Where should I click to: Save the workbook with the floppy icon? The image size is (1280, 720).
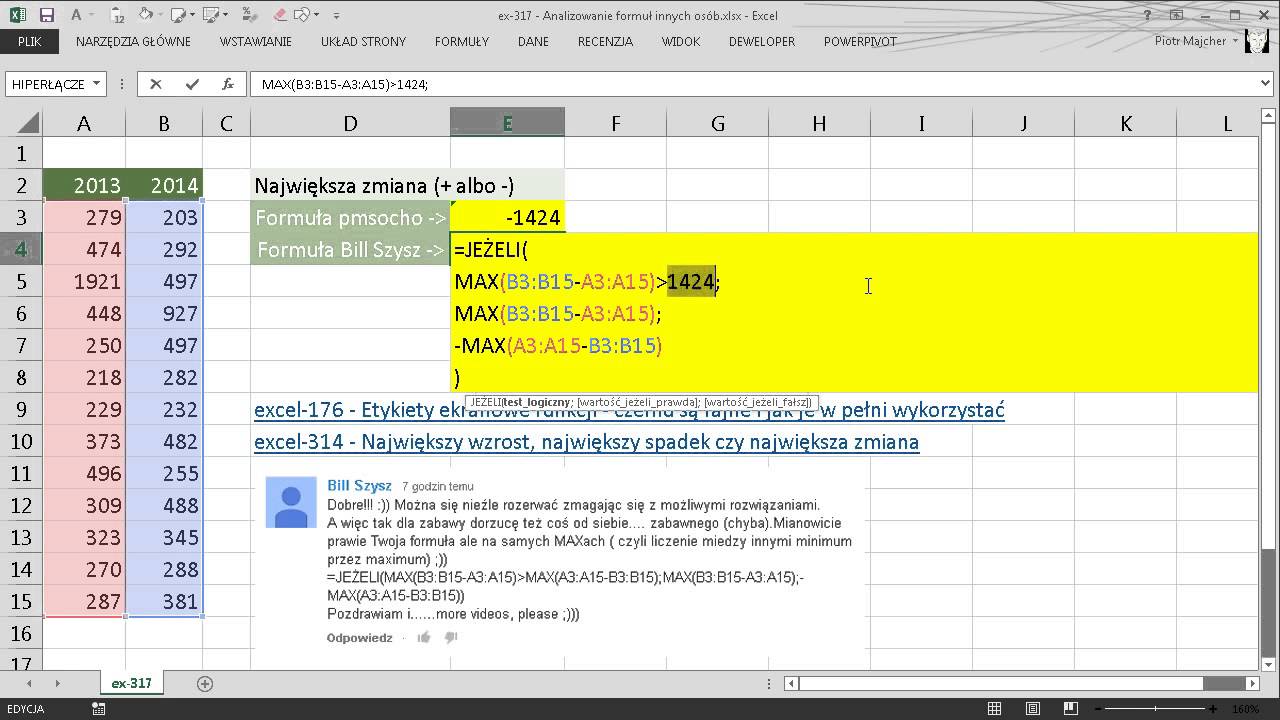coord(48,15)
